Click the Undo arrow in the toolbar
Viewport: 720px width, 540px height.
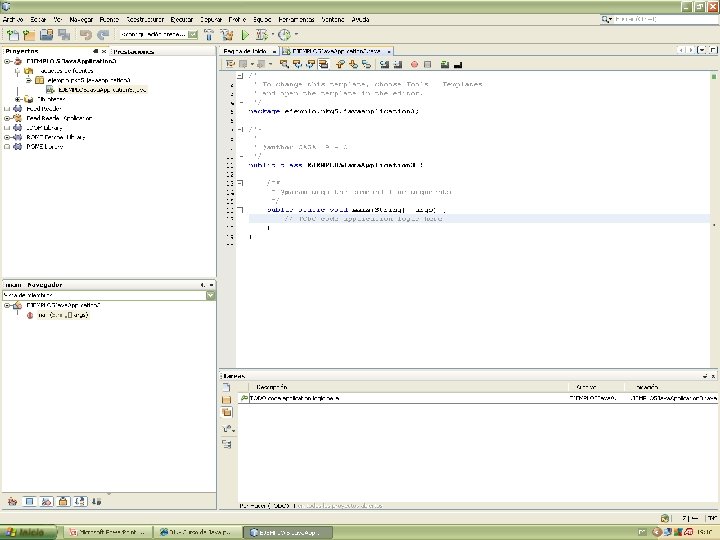(86, 35)
